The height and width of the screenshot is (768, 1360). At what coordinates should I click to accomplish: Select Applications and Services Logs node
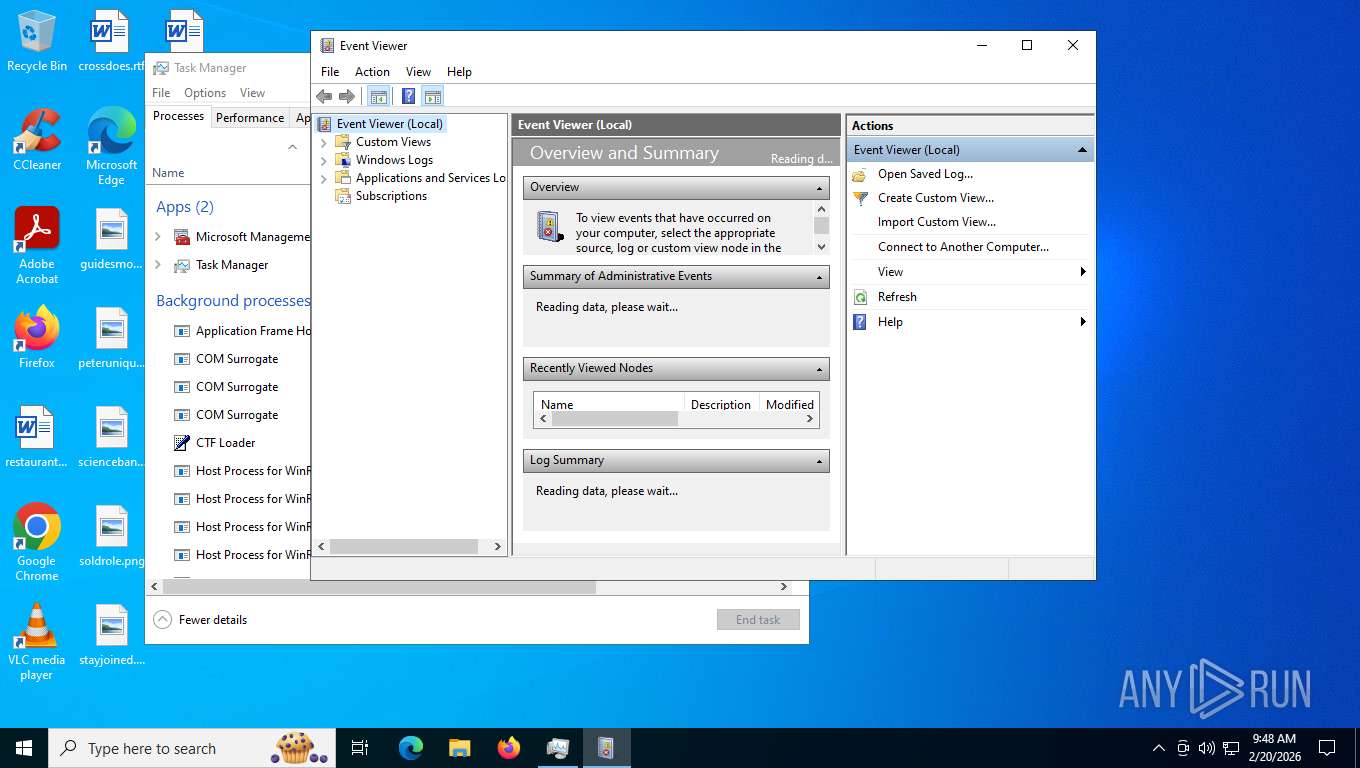click(431, 178)
